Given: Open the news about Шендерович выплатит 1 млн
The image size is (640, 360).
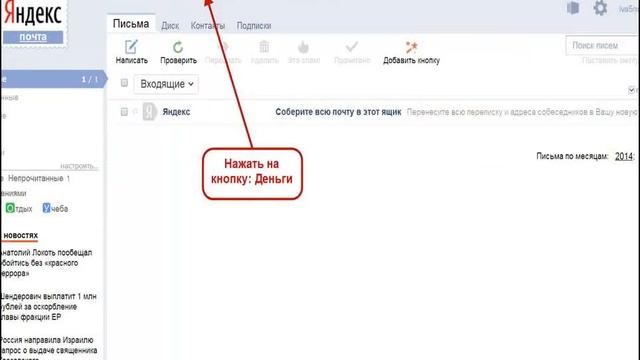Looking at the screenshot, I should coord(48,307).
